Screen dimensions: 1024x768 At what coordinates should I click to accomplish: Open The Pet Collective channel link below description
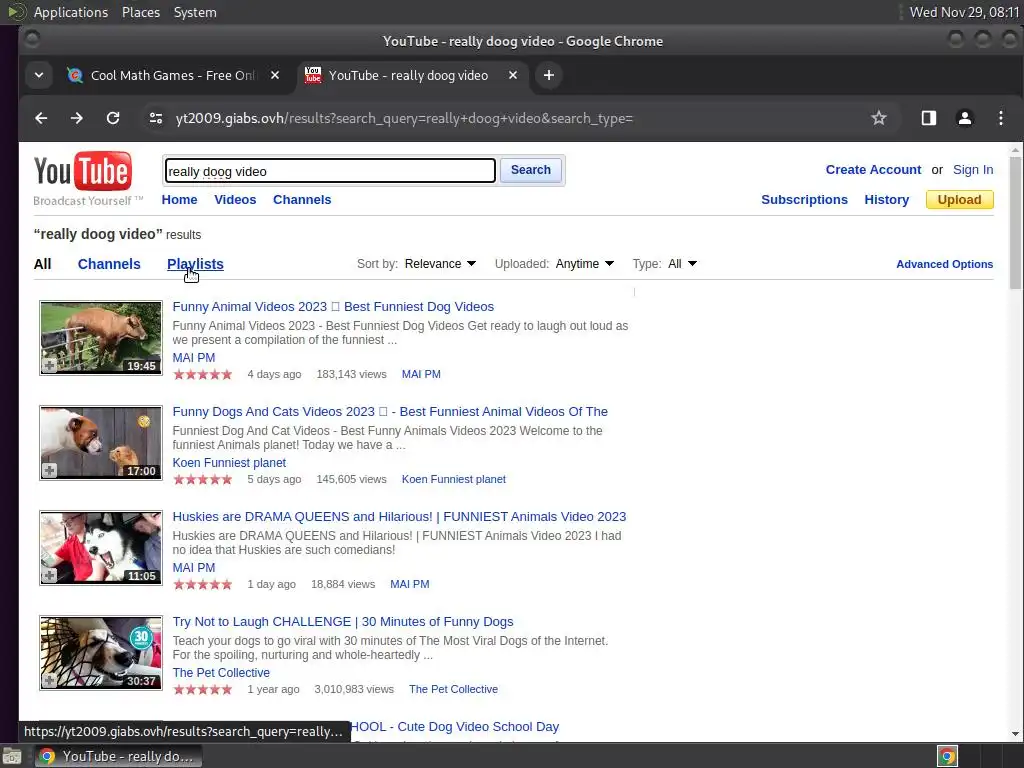[x=221, y=673]
